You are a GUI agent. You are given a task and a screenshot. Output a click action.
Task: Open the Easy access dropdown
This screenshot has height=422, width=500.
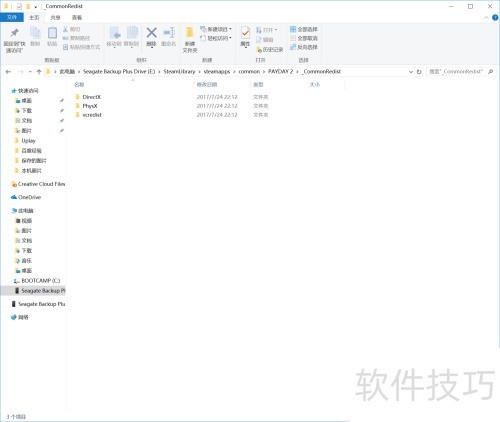215,38
